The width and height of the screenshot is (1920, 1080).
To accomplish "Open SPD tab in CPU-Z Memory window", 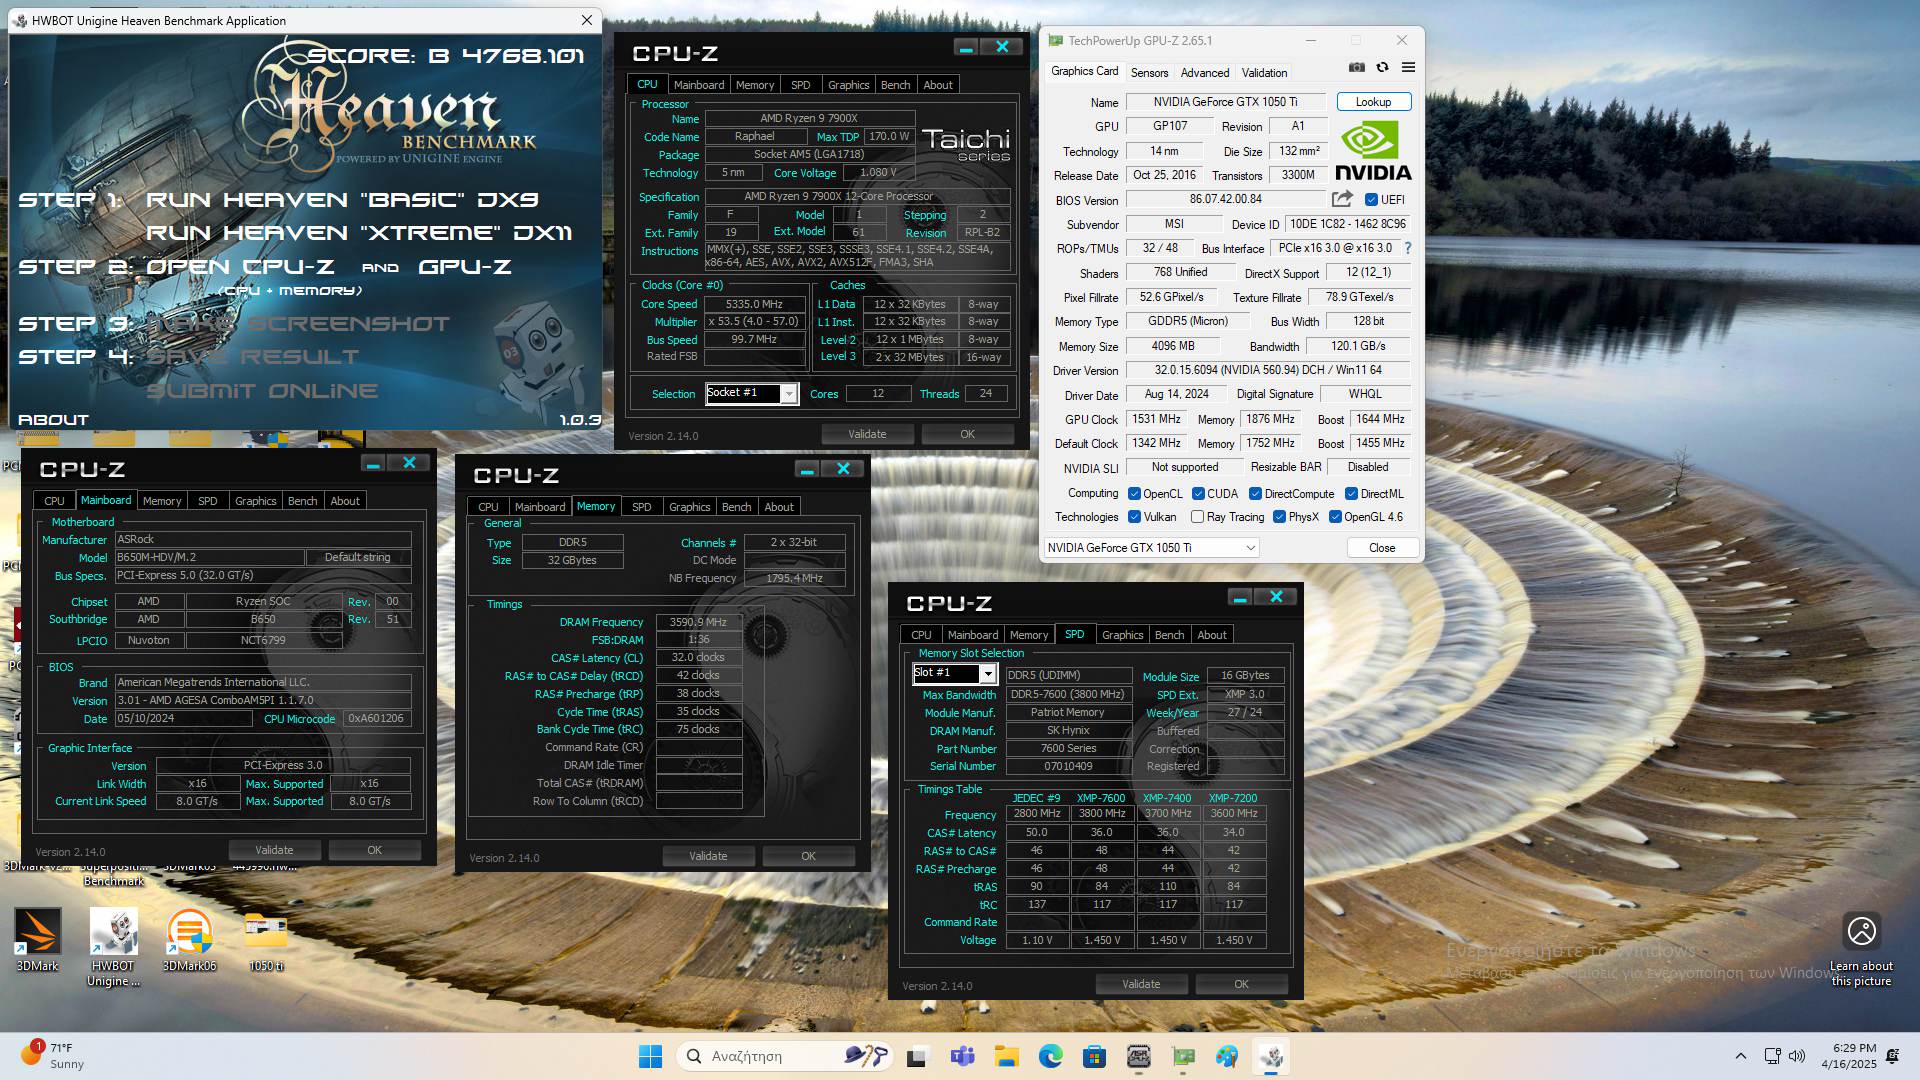I will (641, 507).
